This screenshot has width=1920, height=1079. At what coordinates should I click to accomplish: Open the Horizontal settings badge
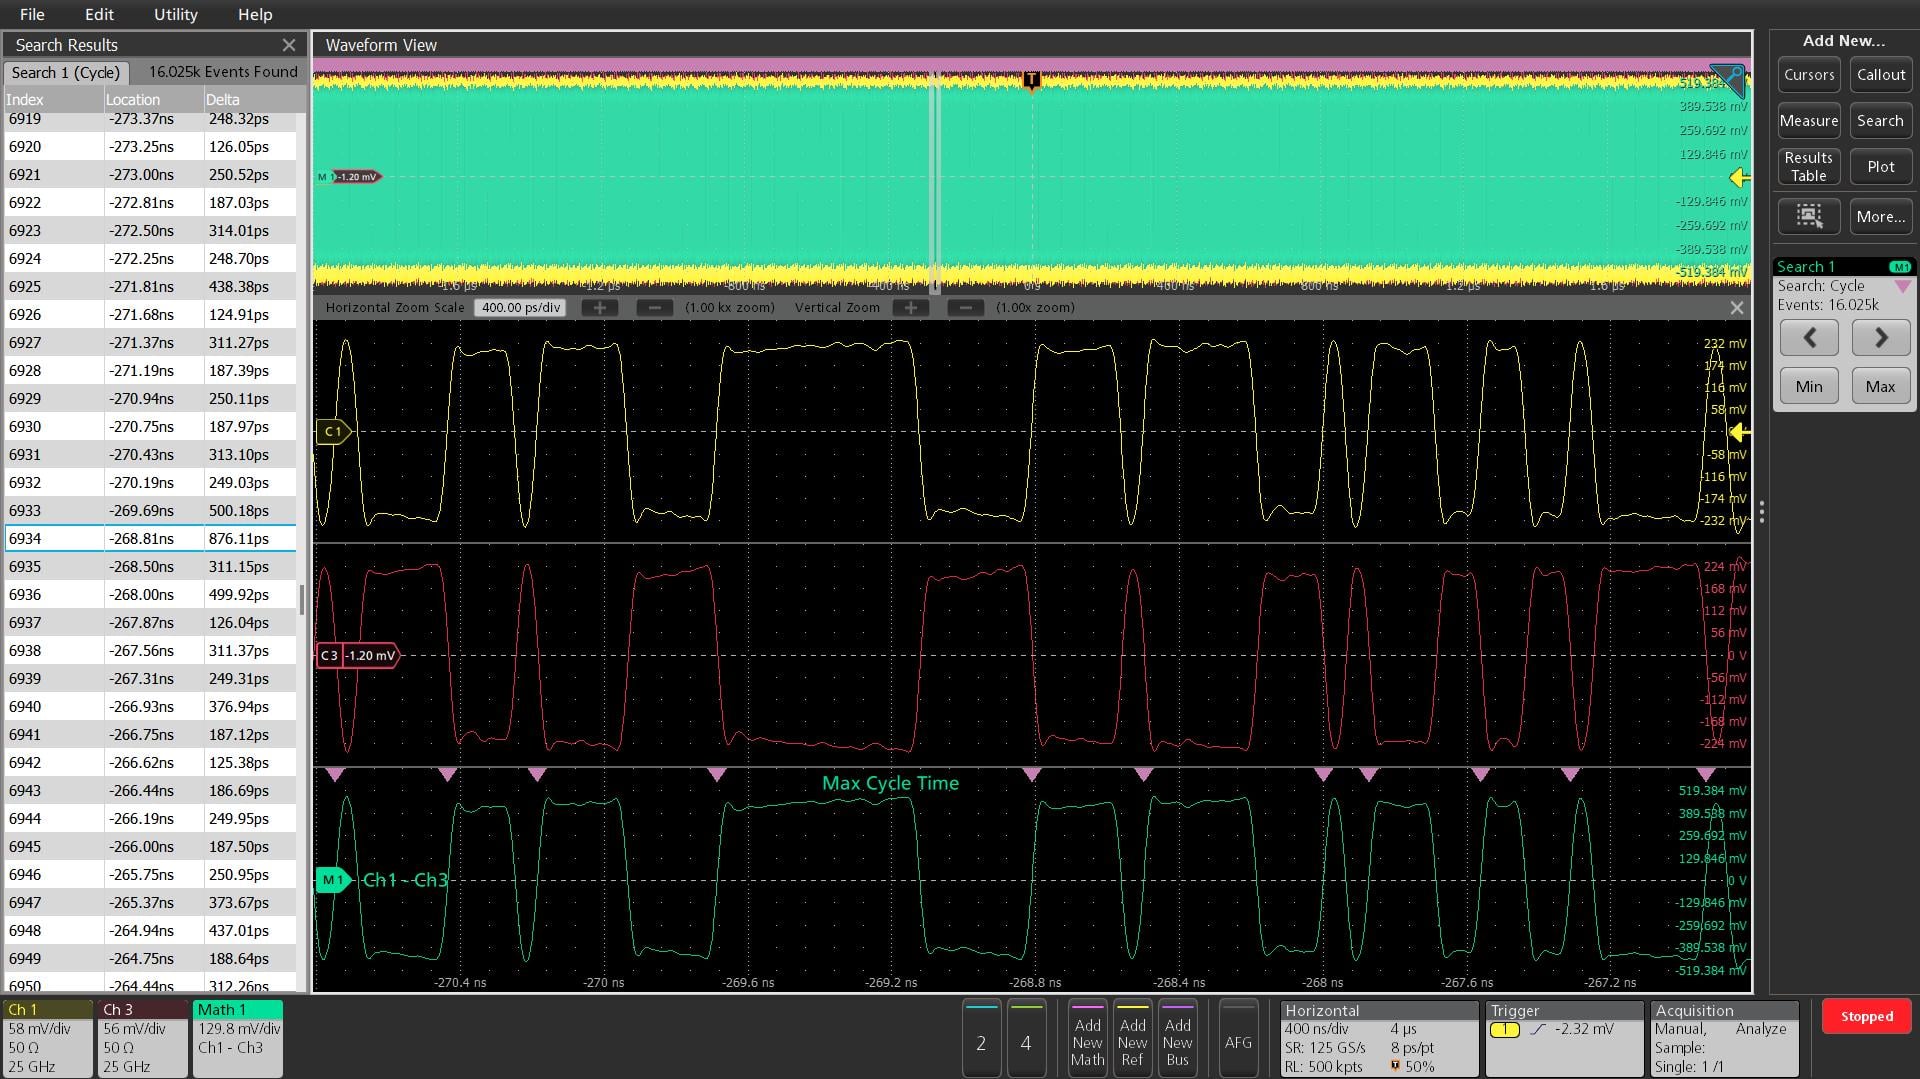pyautogui.click(x=1379, y=1038)
